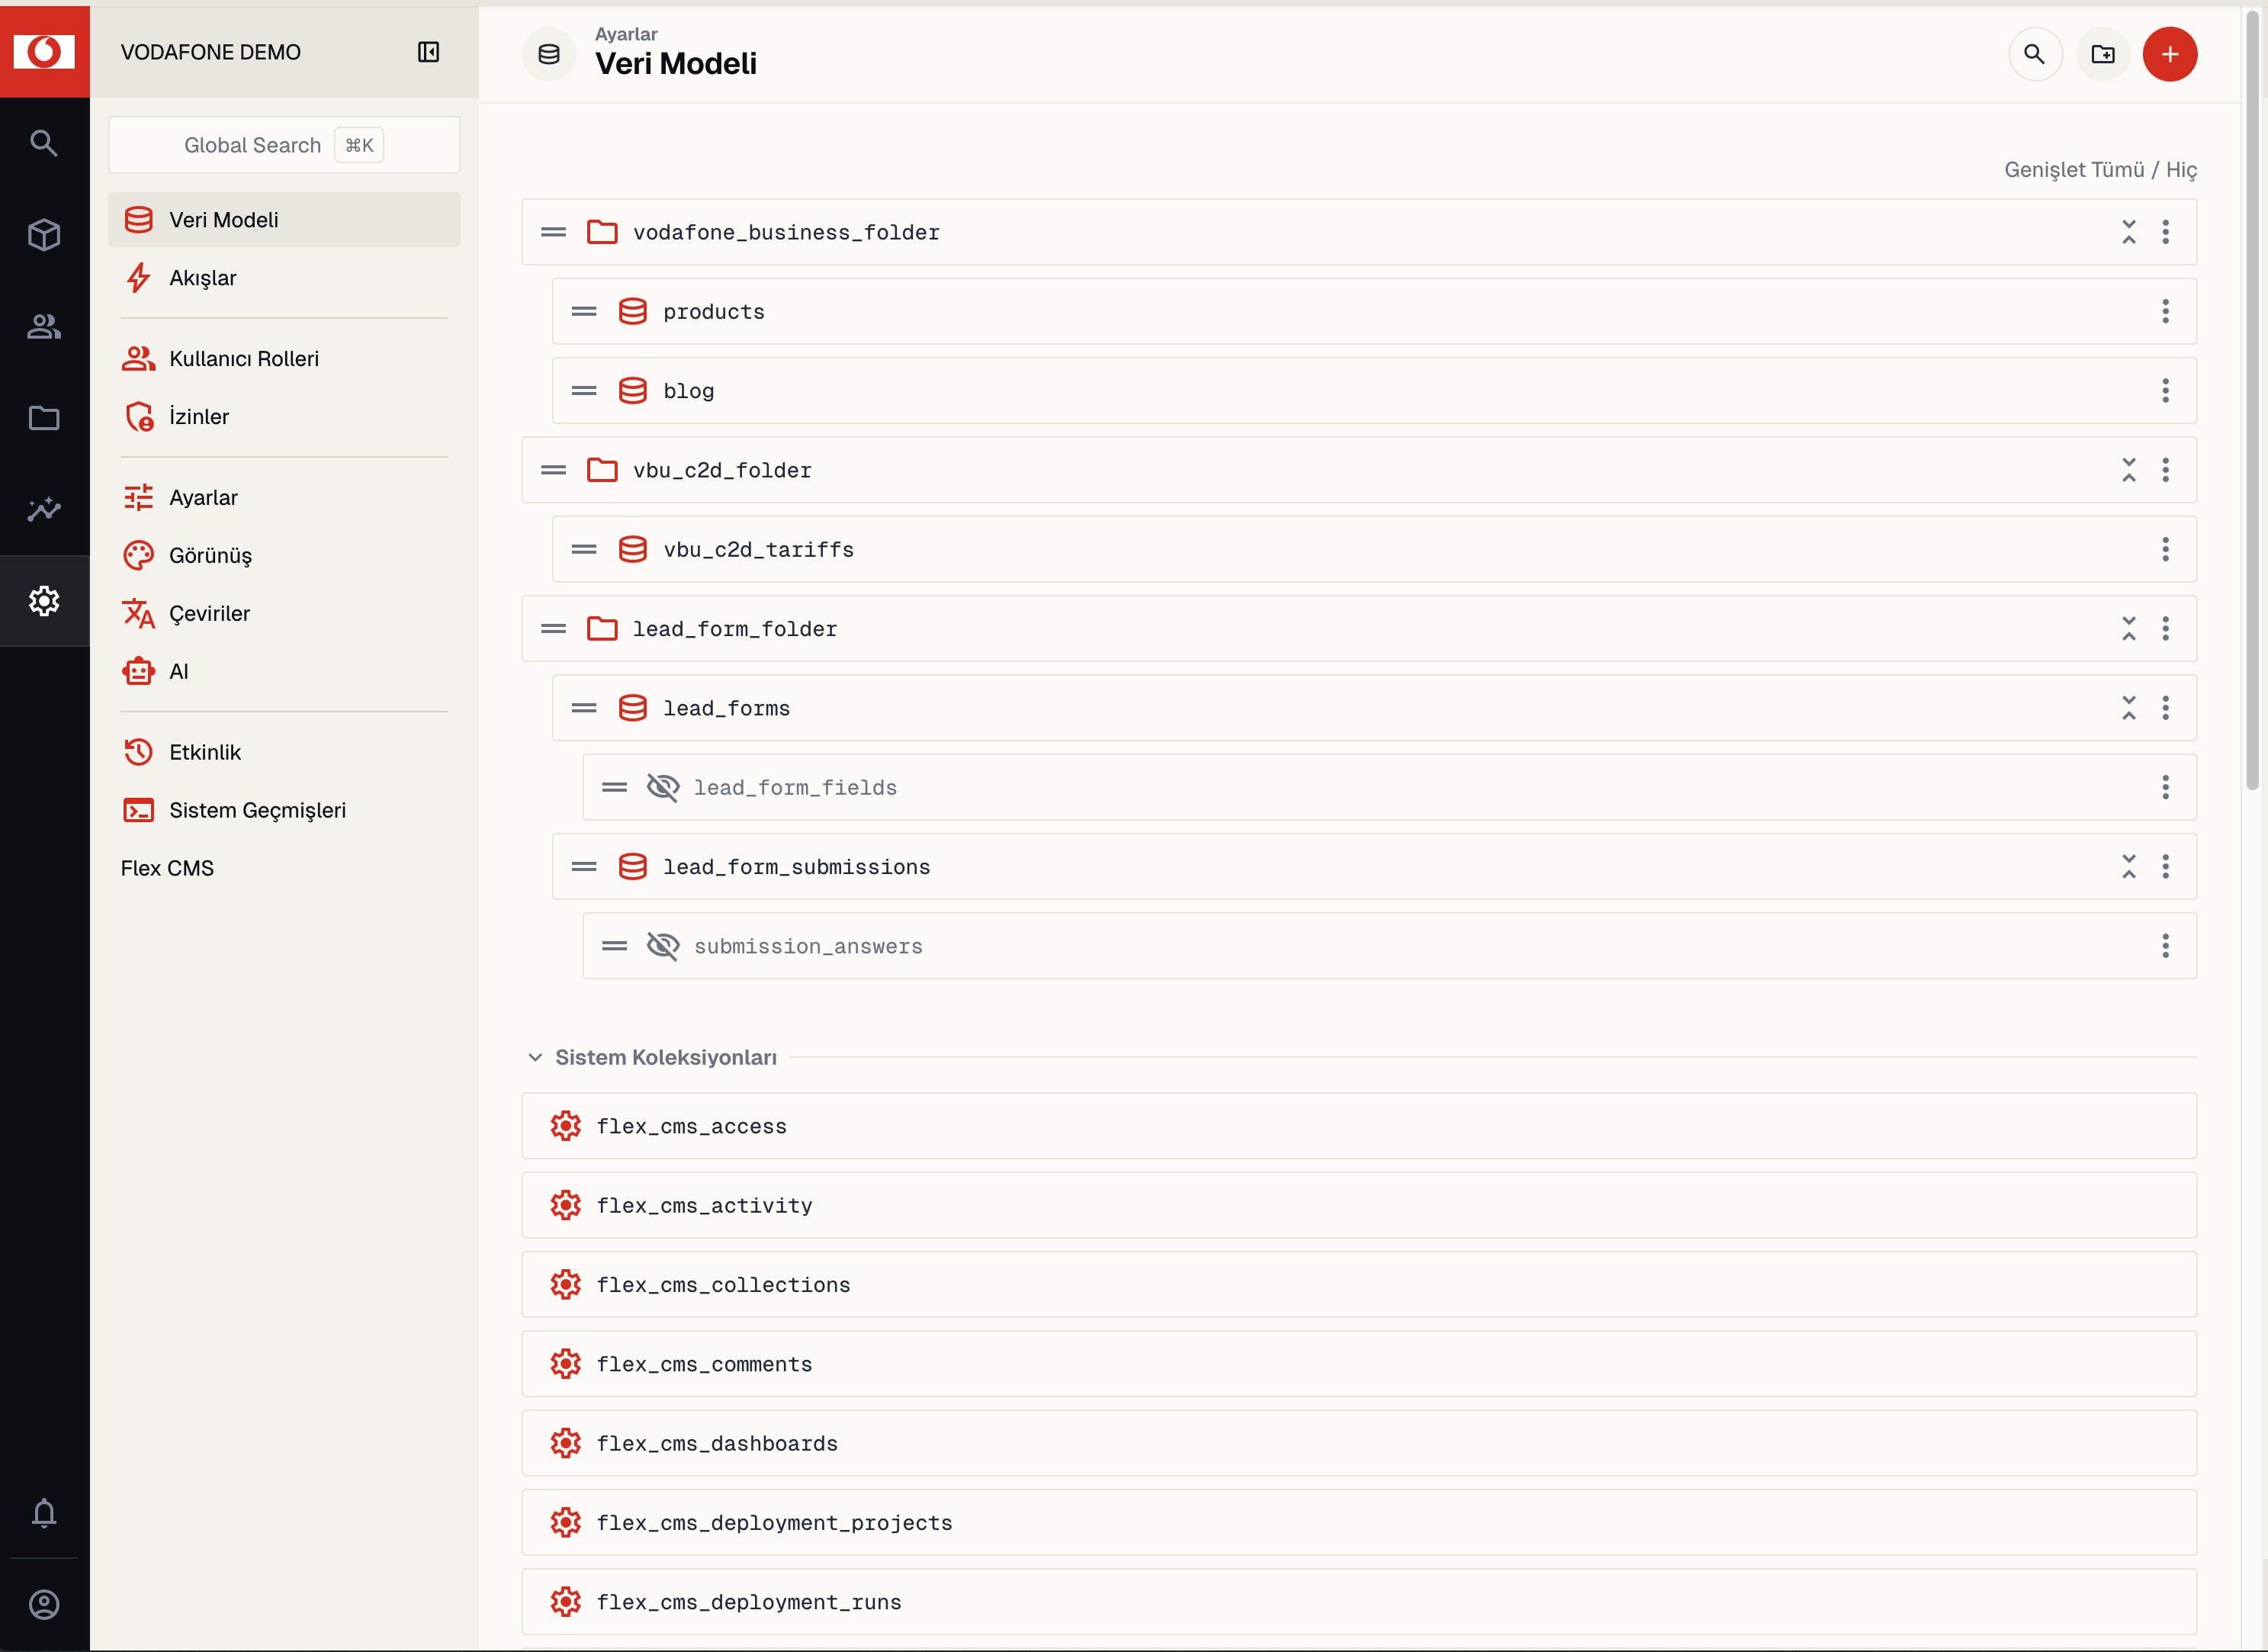Viewport: 2268px width, 1652px height.
Task: Open options menu for vodafone_business_folder
Action: (2166, 232)
